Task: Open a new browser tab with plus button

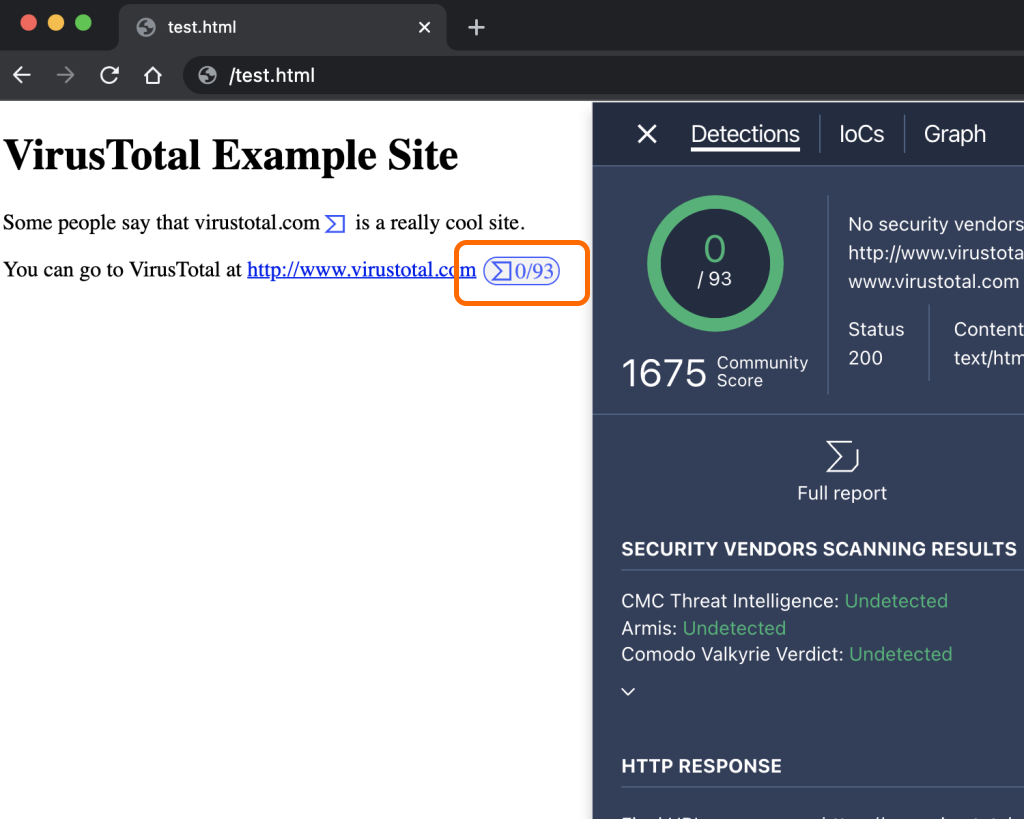Action: coord(475,27)
